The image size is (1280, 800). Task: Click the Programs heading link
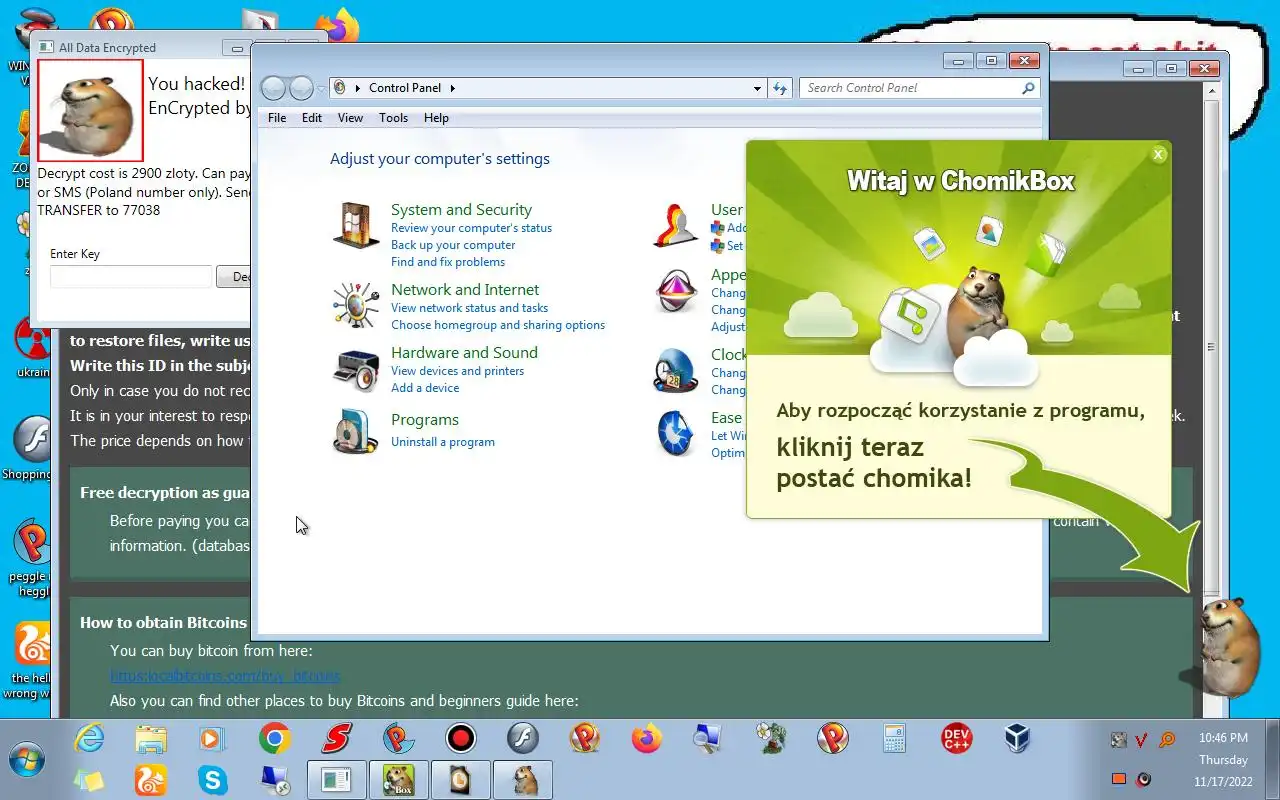click(x=425, y=420)
